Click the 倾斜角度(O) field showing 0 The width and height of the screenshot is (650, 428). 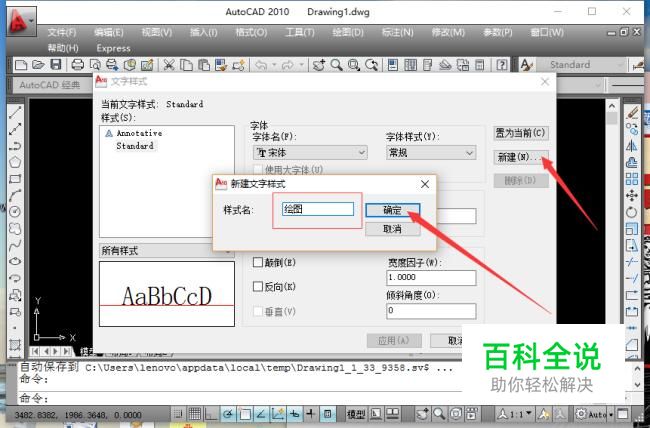(x=431, y=311)
